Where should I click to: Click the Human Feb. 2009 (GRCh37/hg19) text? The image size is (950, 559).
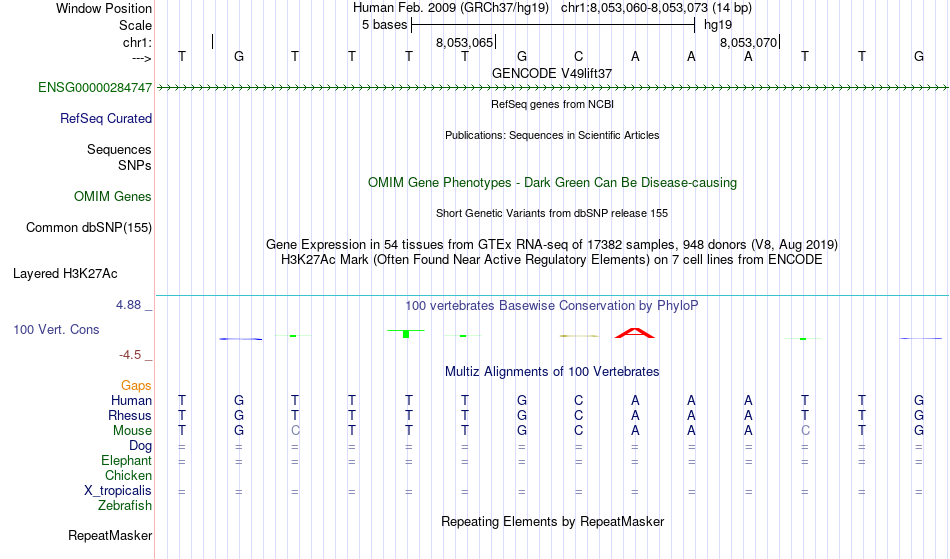pos(451,8)
